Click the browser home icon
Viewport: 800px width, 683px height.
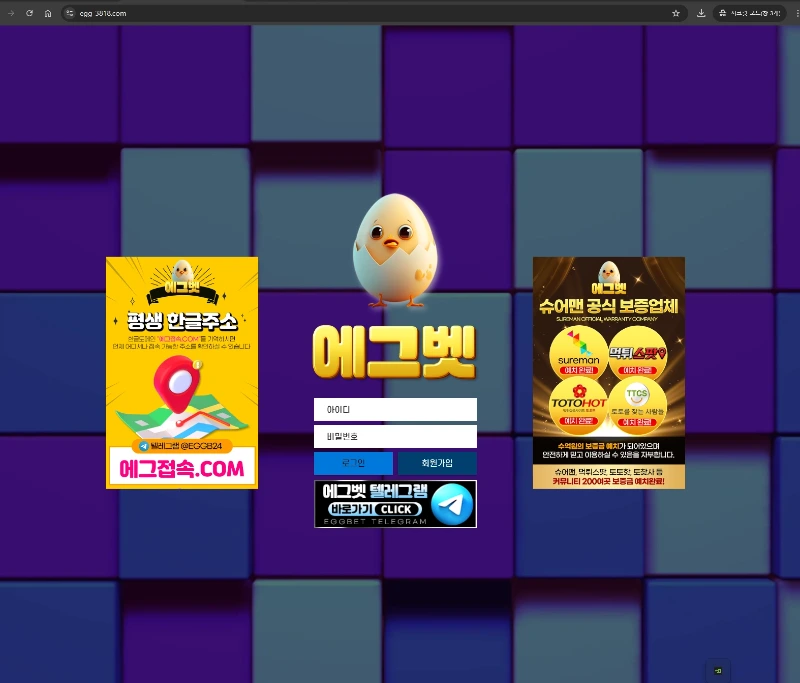click(x=48, y=13)
